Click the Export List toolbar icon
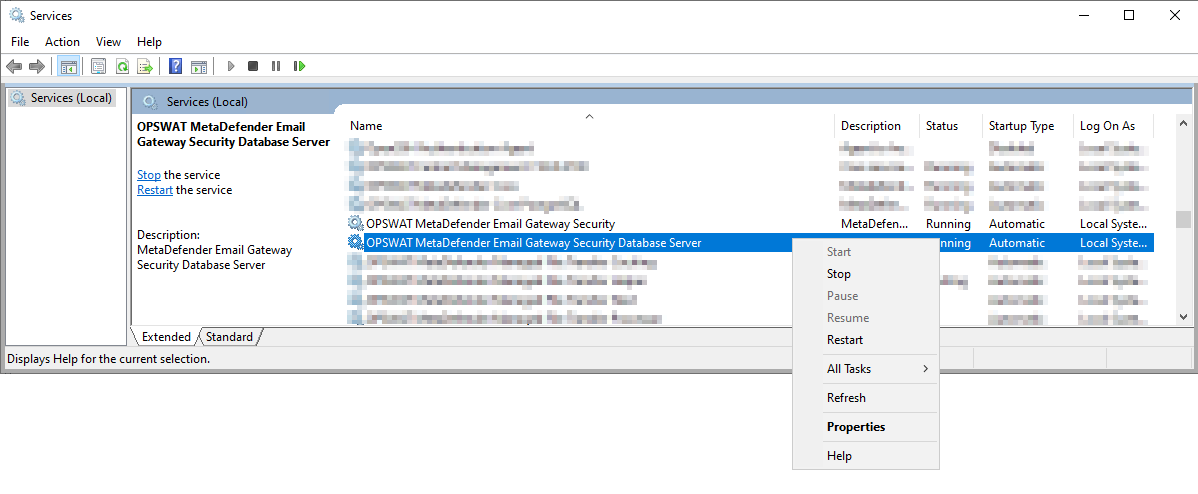This screenshot has height=494, width=1198. click(x=144, y=66)
